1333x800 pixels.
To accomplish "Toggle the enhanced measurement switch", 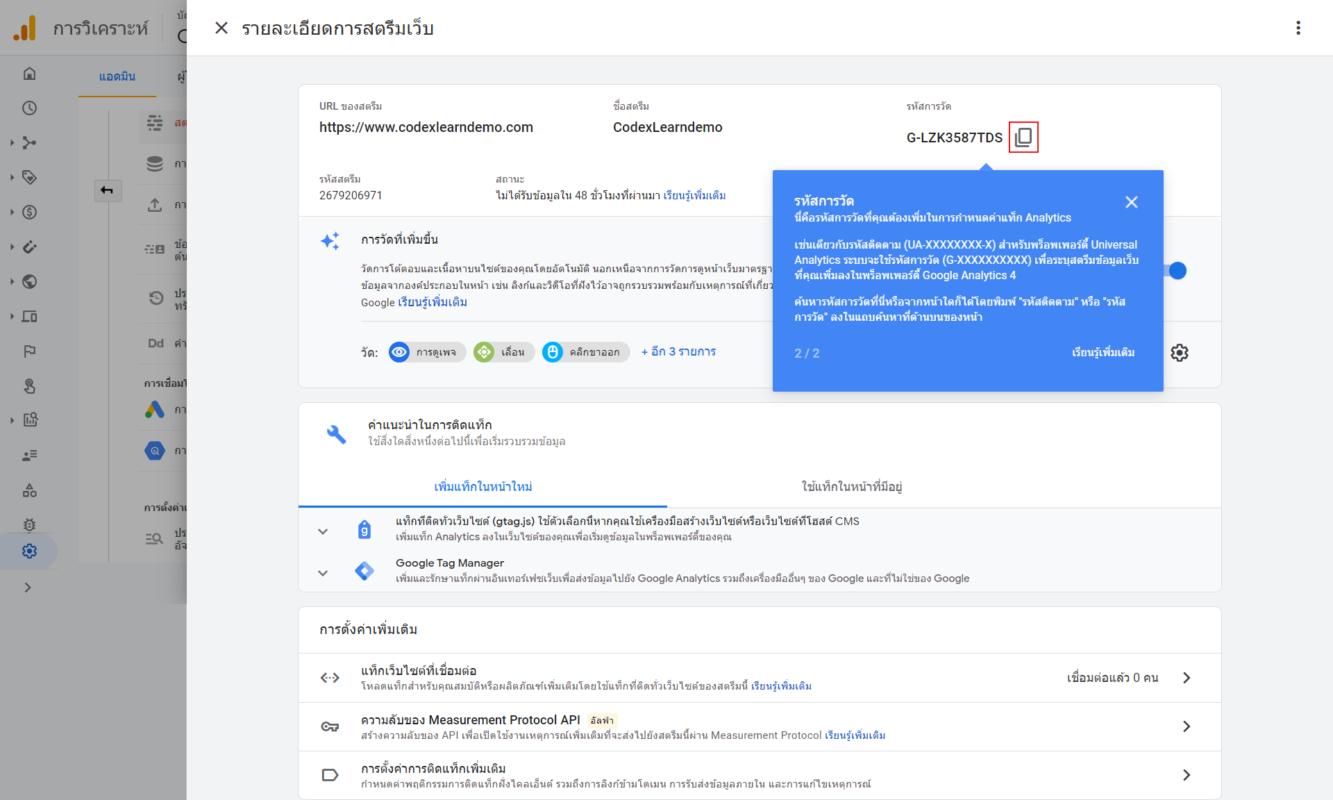I will 1176,270.
